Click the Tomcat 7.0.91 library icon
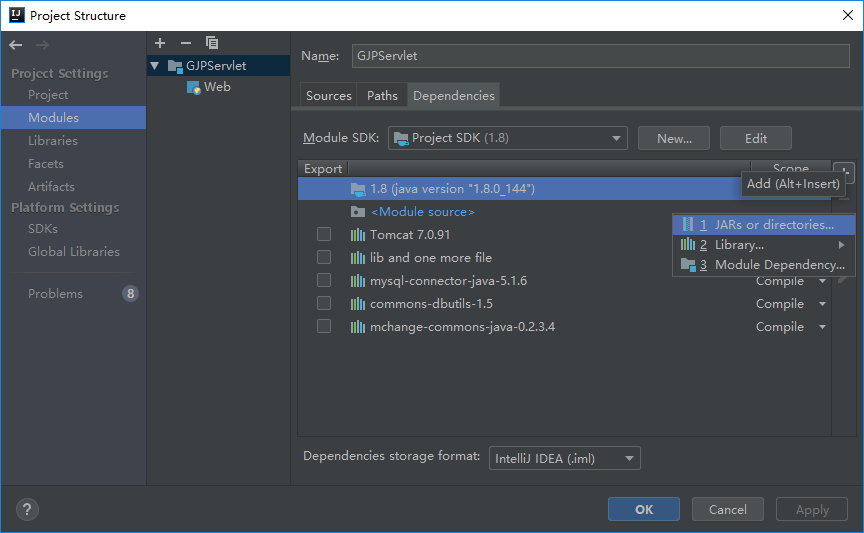This screenshot has height=533, width=864. coord(358,235)
